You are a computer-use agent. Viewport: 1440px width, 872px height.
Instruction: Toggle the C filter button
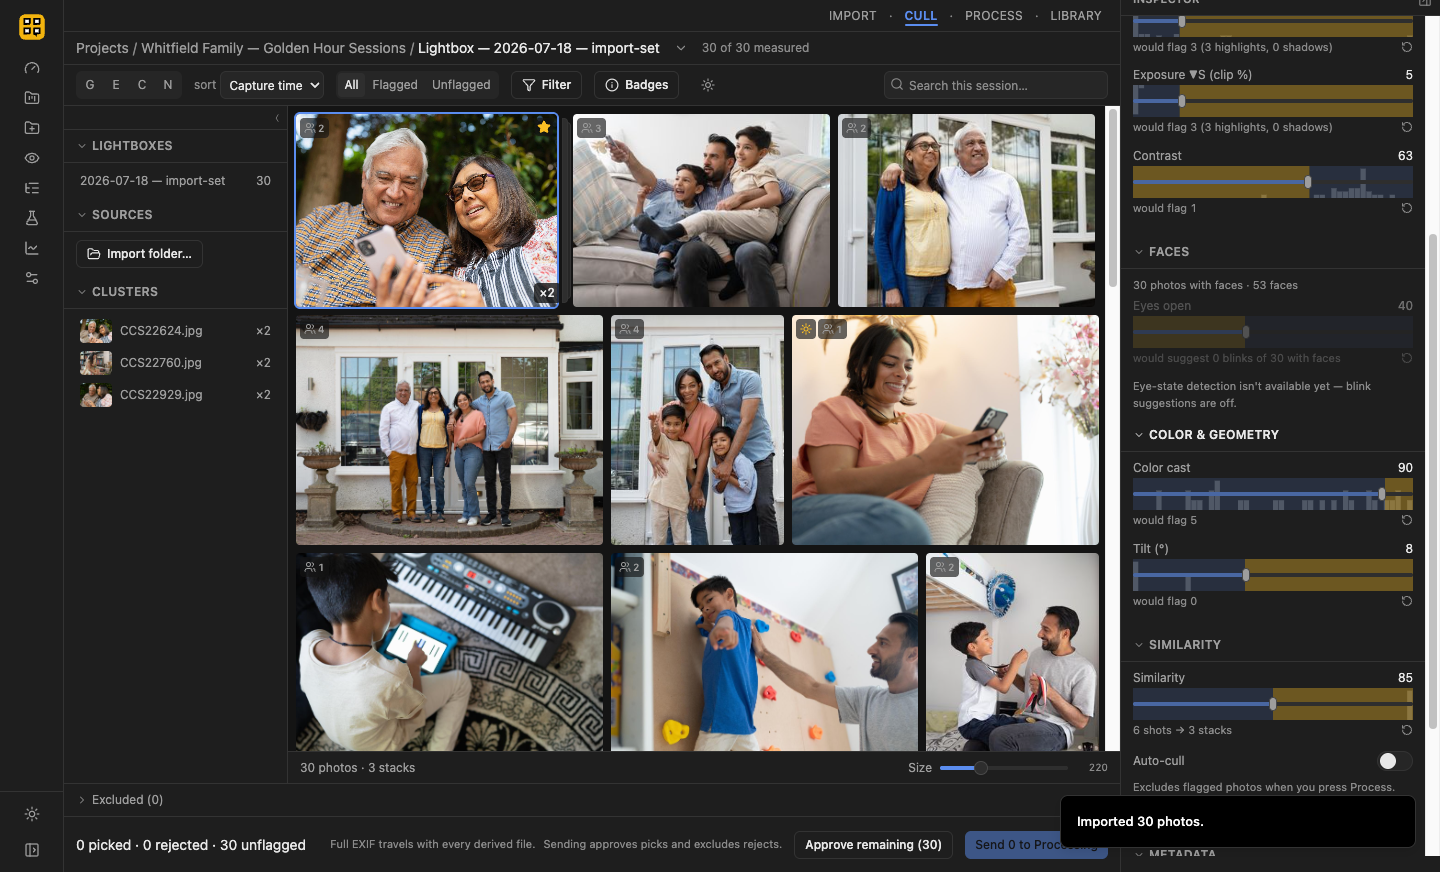pyautogui.click(x=142, y=85)
